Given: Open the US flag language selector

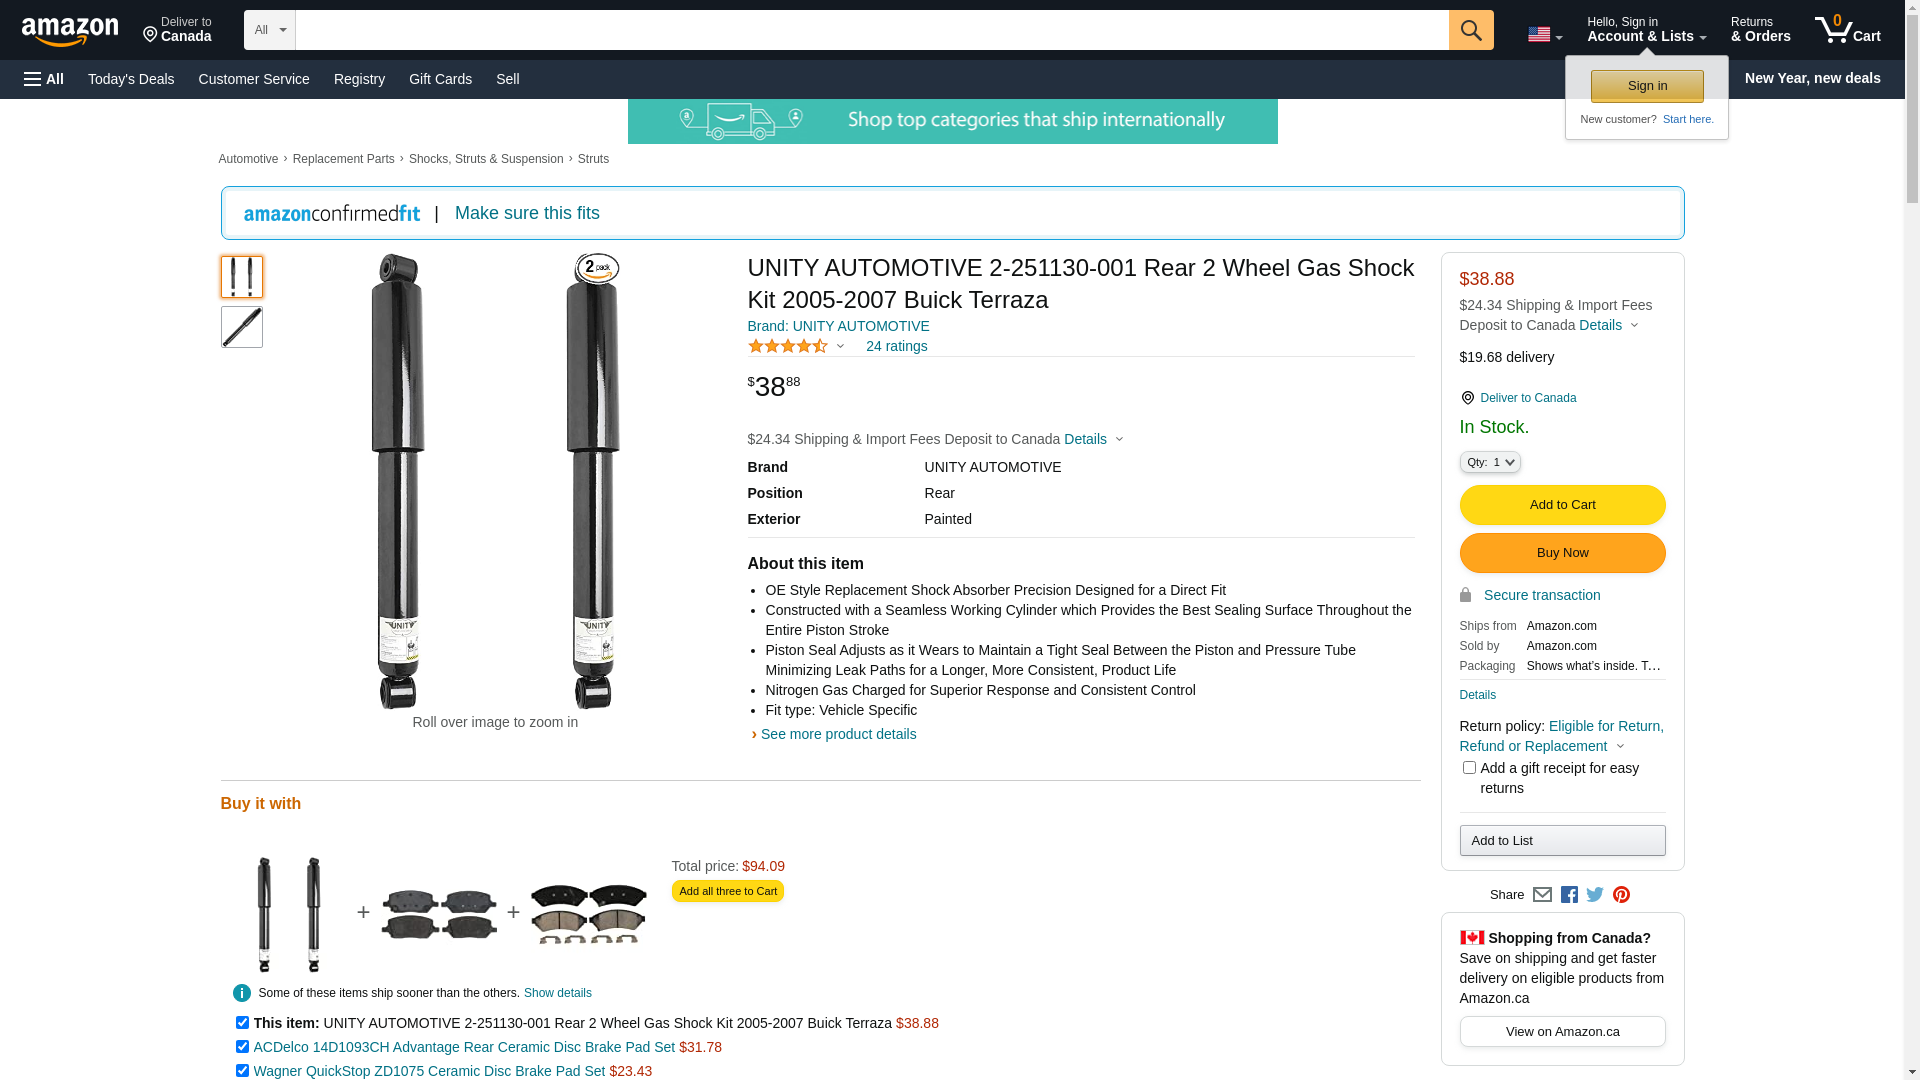Looking at the screenshot, I should (x=1544, y=35).
